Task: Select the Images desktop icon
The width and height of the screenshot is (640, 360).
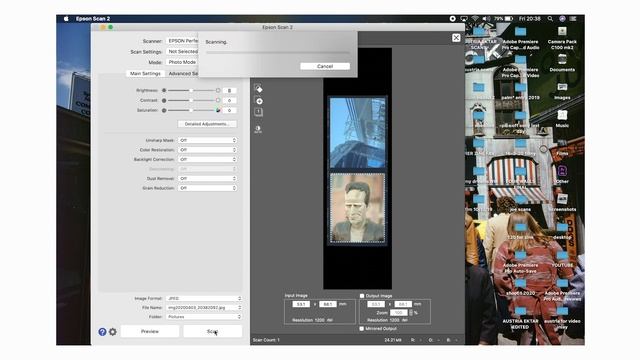Action: (x=562, y=91)
